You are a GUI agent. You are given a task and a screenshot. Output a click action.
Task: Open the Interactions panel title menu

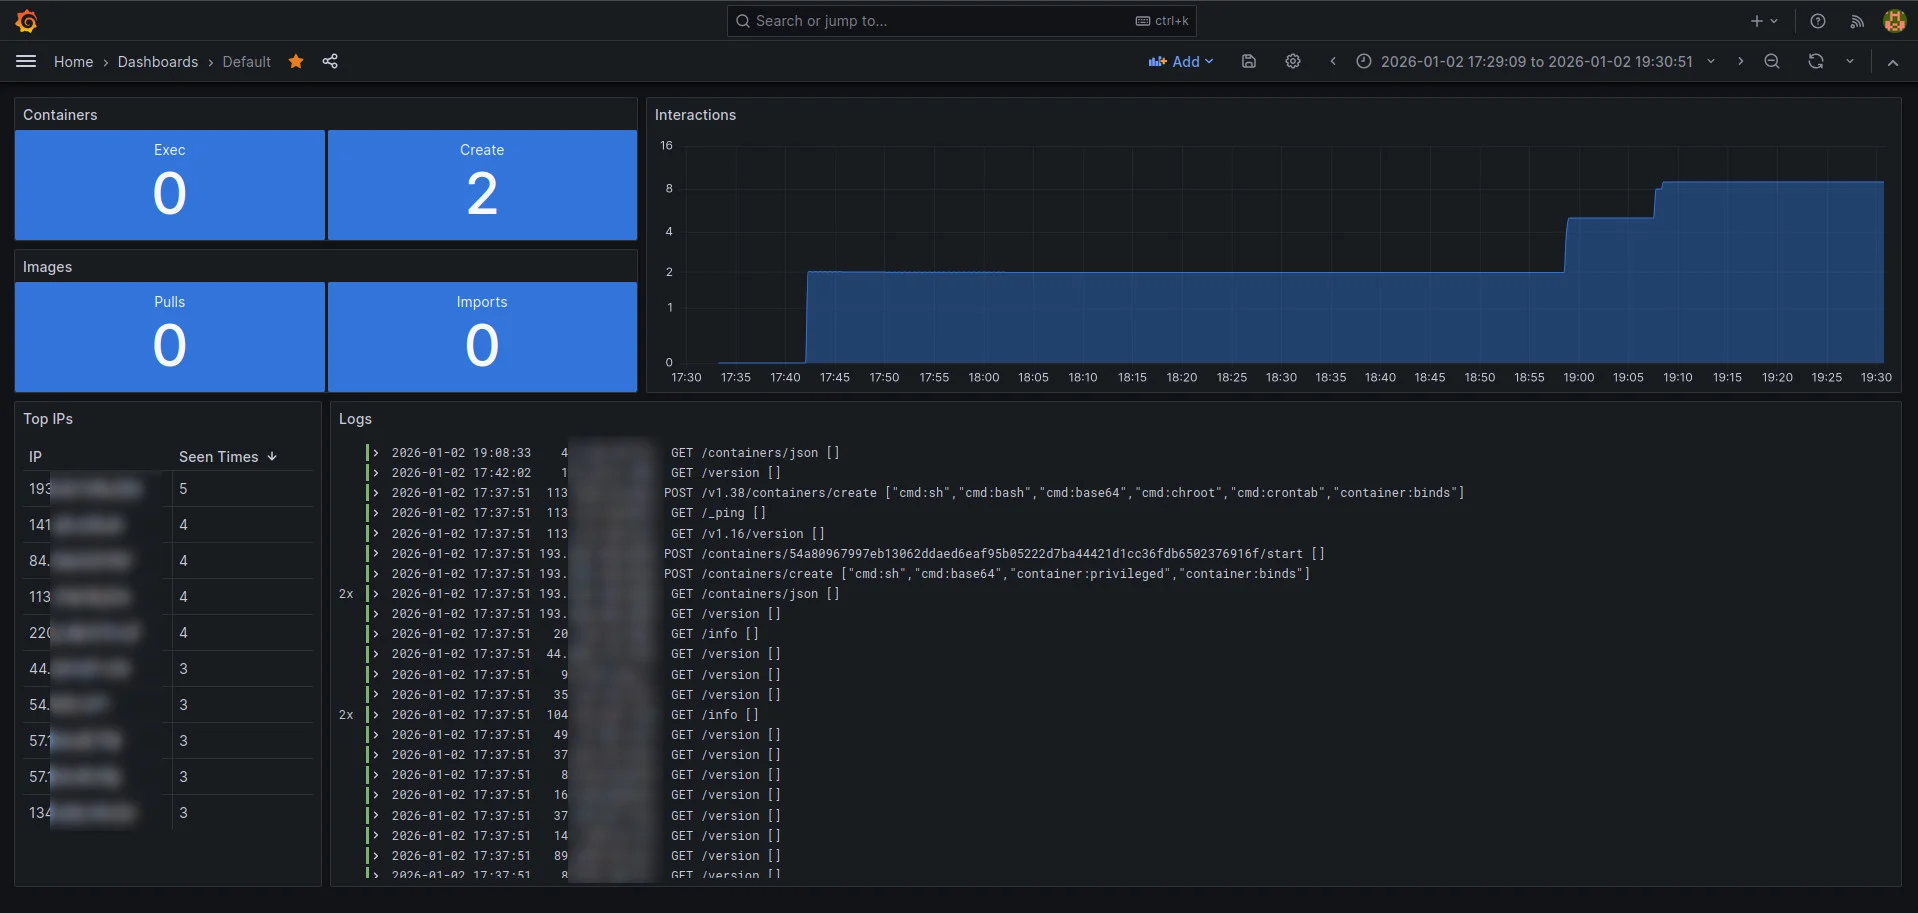pyautogui.click(x=695, y=115)
